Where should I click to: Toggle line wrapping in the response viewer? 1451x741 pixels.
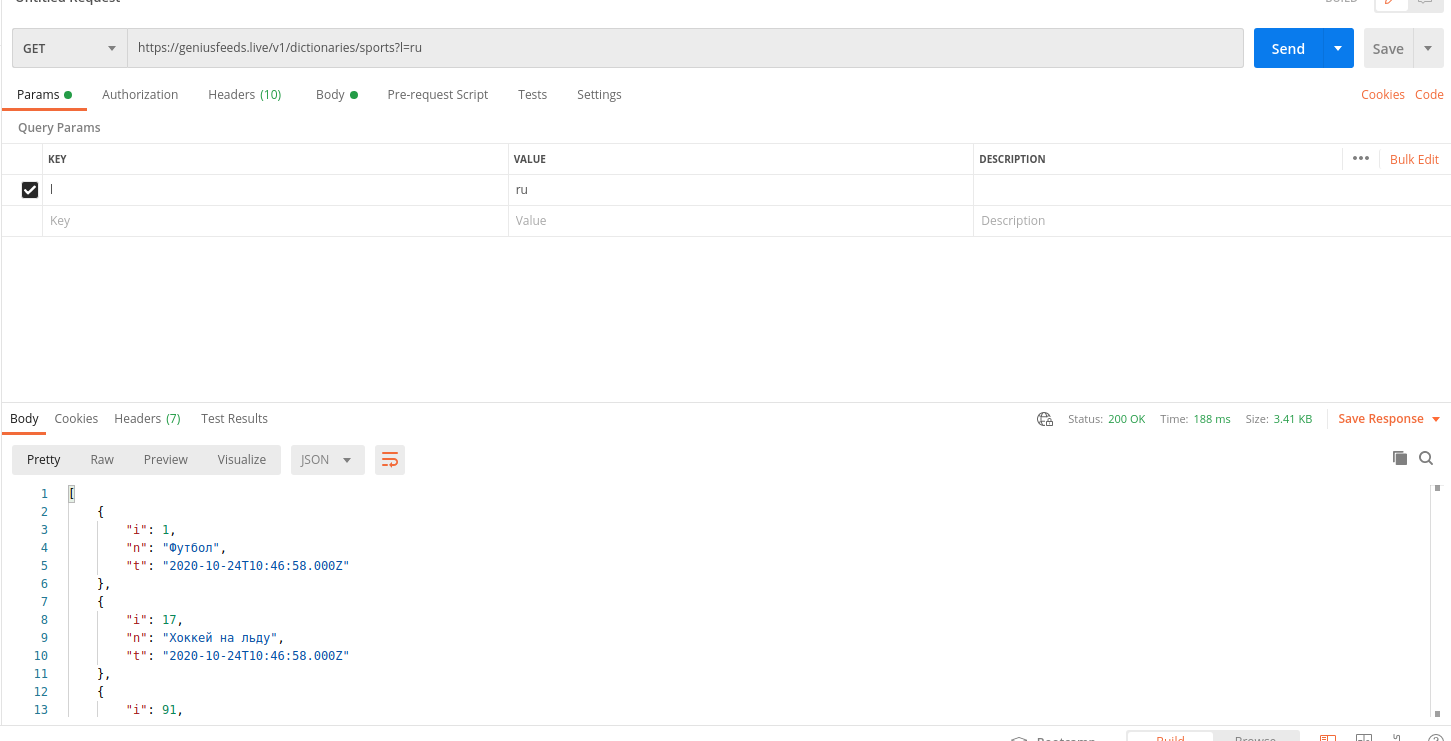coord(389,459)
